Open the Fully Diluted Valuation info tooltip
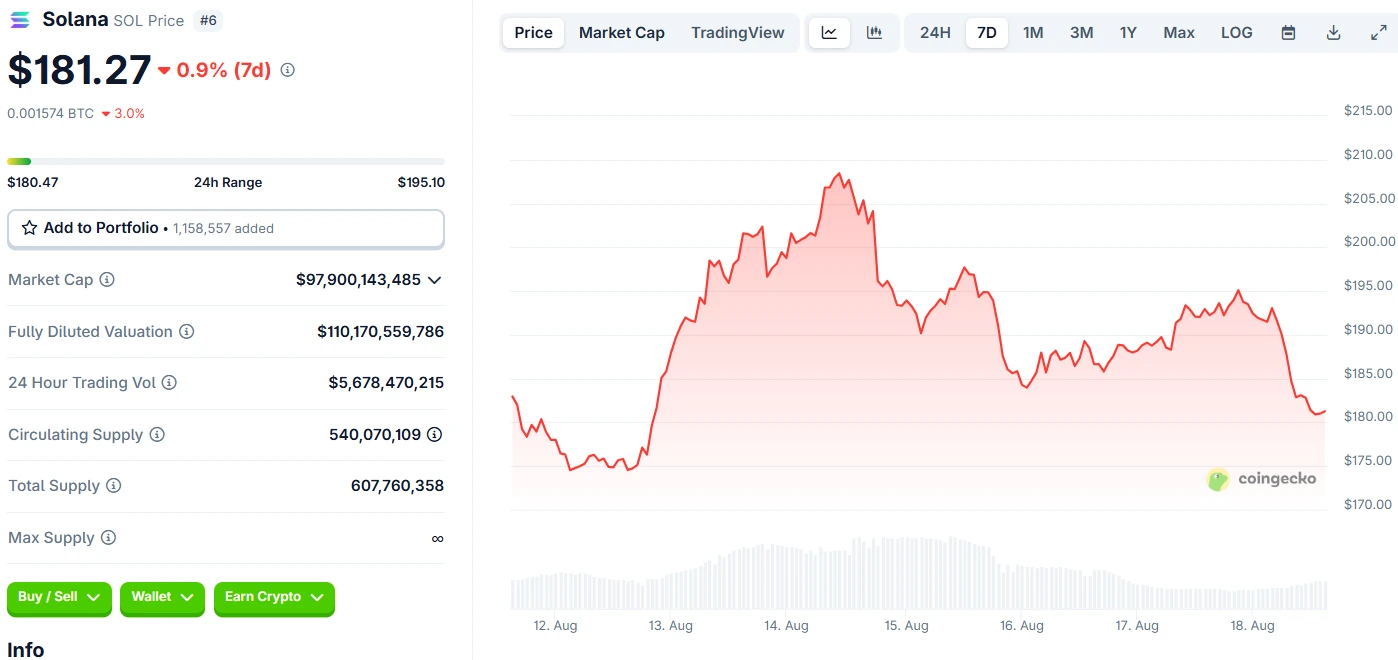Screen dimensions: 1398x660 pos(189,331)
